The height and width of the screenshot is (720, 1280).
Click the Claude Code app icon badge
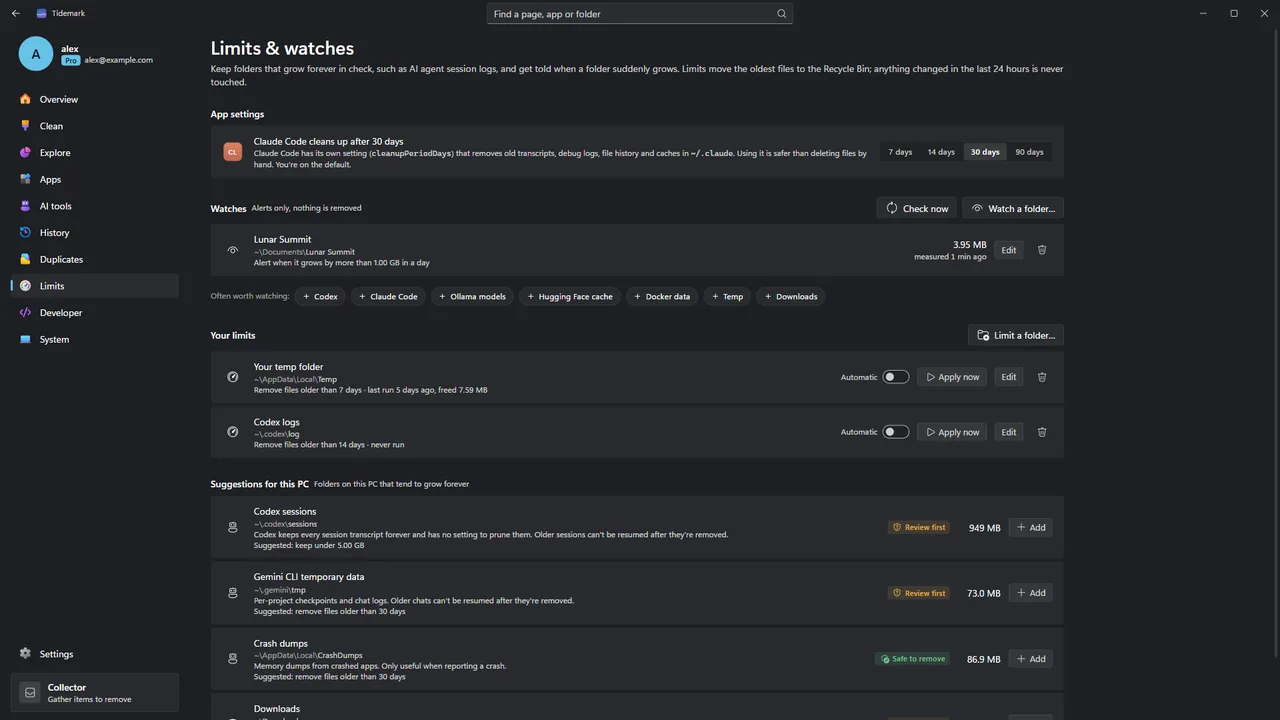(233, 152)
